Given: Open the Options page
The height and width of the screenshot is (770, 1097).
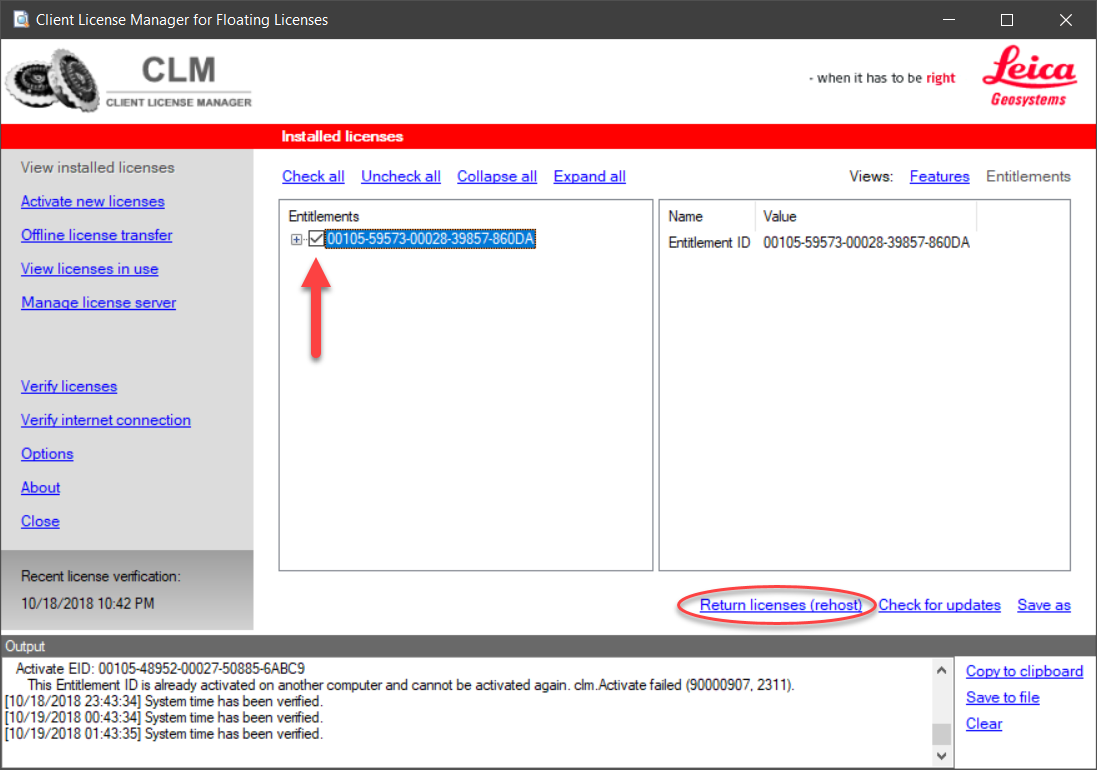Looking at the screenshot, I should tap(47, 453).
